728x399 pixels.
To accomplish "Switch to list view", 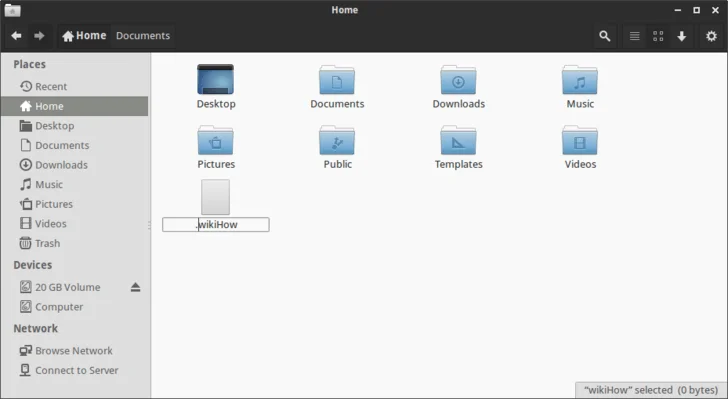I will pos(635,36).
